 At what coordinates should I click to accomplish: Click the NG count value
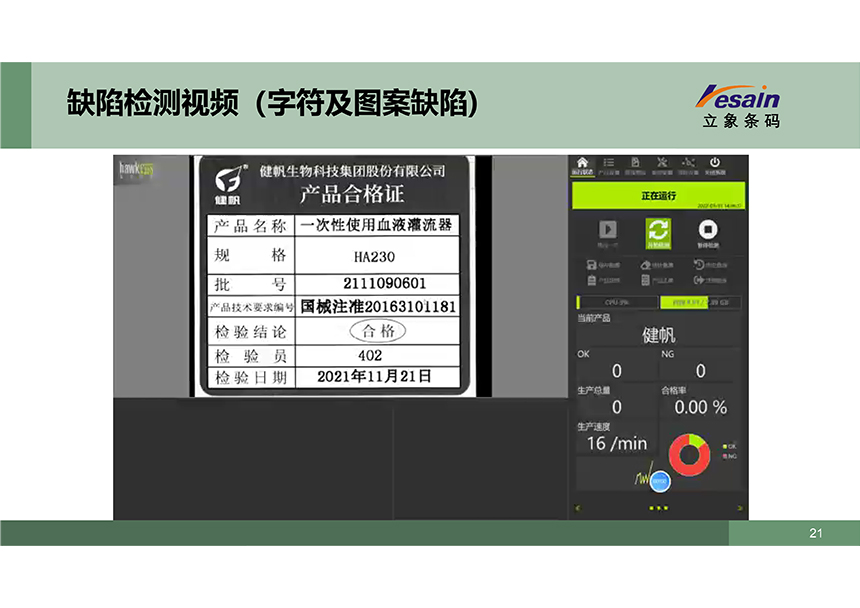pos(700,371)
